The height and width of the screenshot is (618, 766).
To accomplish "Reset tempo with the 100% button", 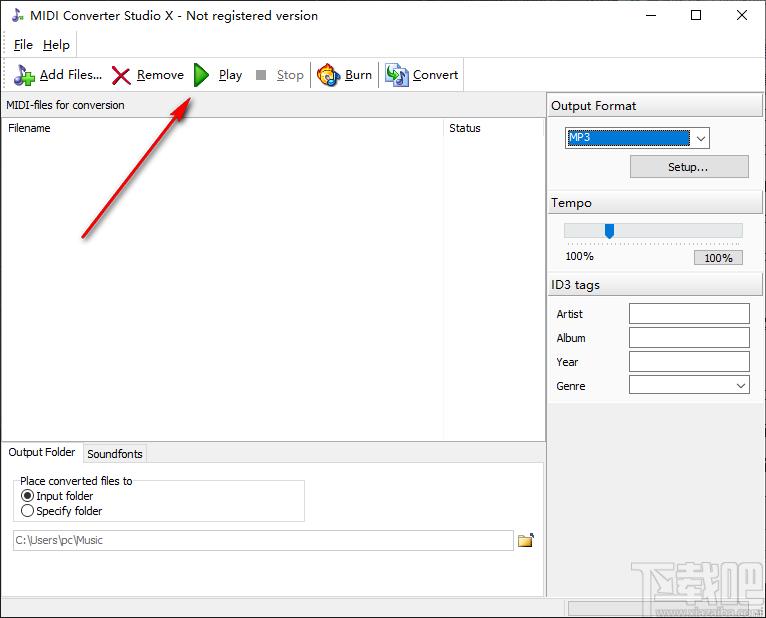I will pos(718,258).
